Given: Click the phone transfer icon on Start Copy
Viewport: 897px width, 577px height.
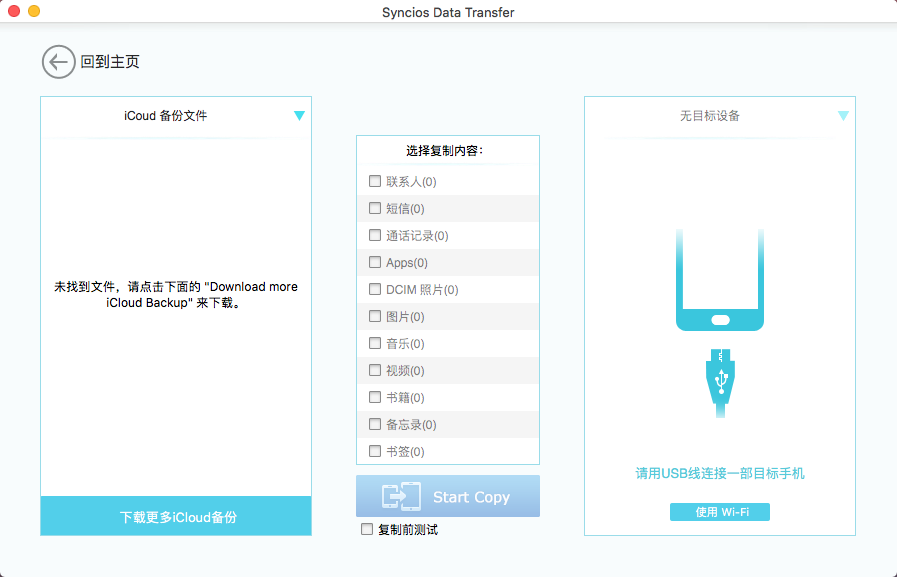Looking at the screenshot, I should click(x=402, y=496).
